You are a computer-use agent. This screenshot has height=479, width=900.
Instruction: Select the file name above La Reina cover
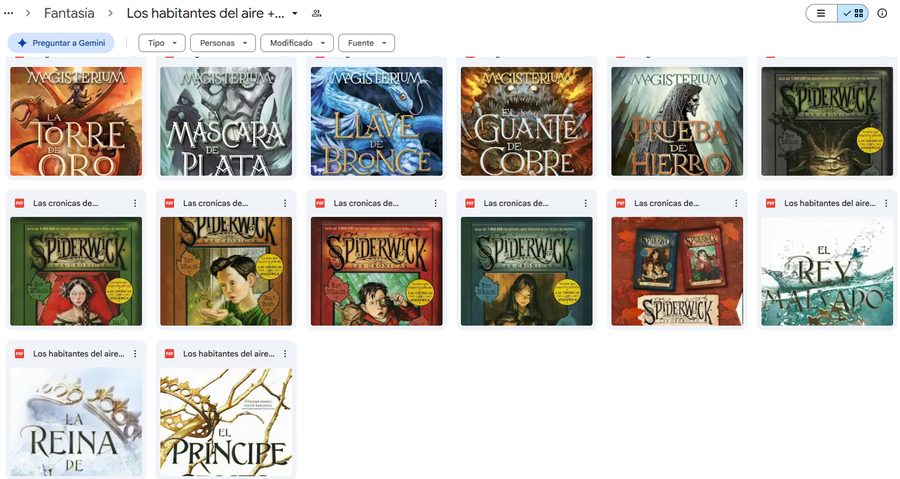[79, 354]
